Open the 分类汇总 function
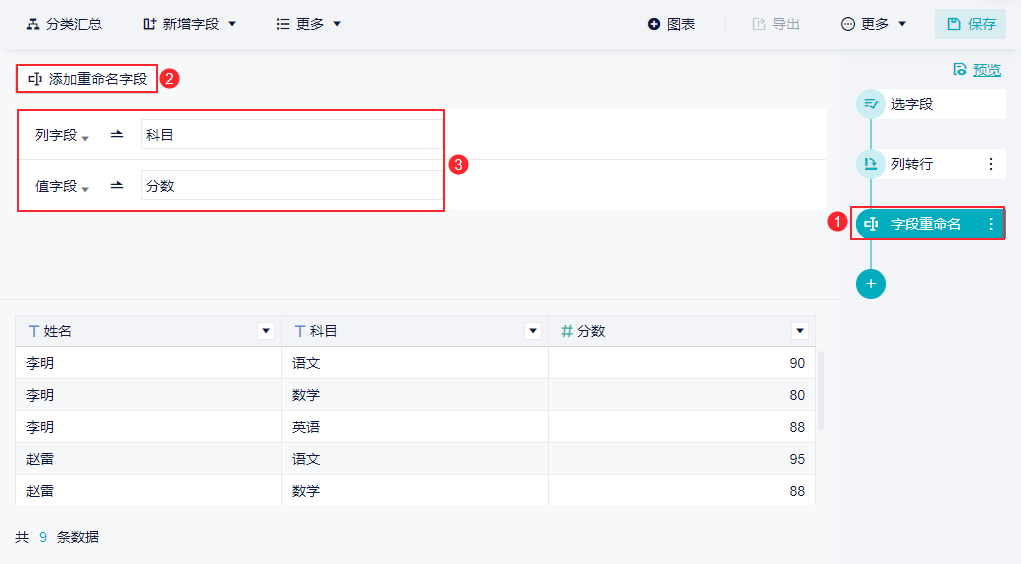 64,24
